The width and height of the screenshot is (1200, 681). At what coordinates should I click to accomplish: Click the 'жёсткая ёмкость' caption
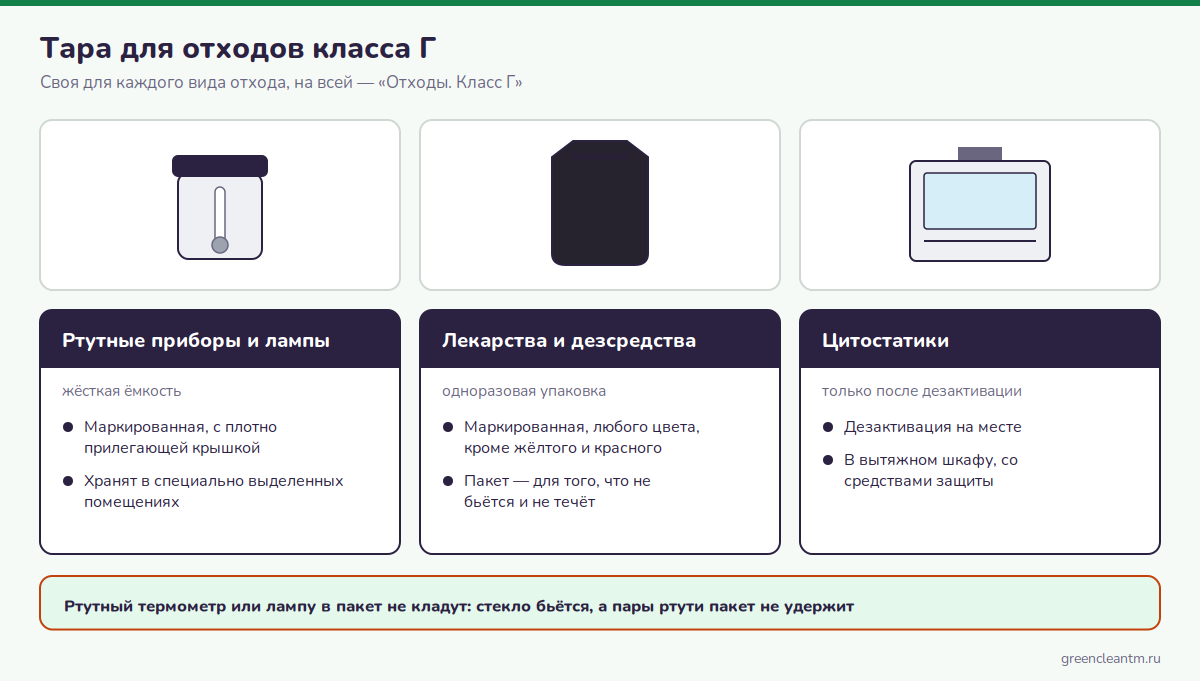[x=122, y=391]
